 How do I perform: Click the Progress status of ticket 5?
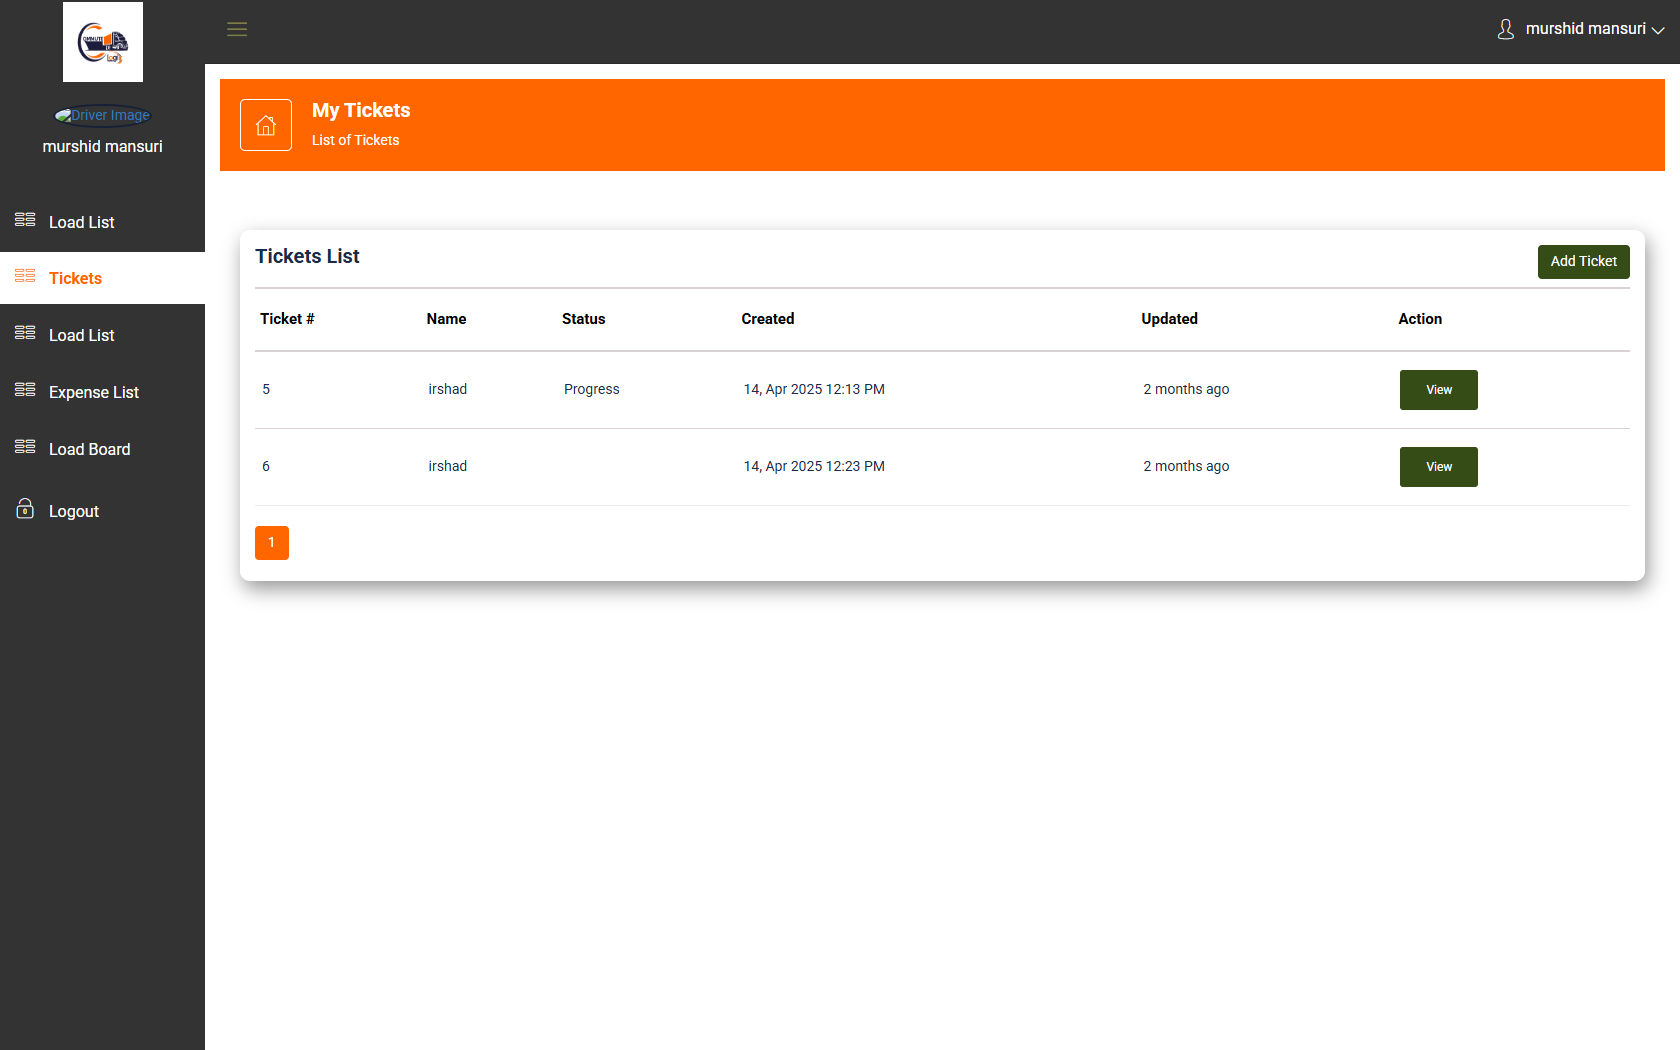click(x=591, y=389)
